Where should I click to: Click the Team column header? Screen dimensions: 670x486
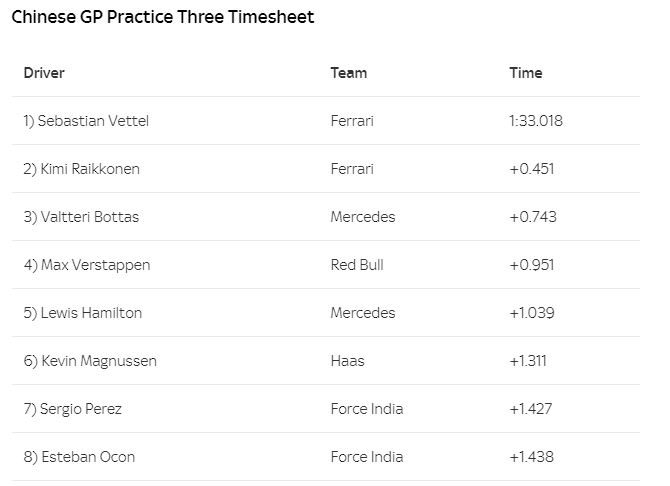pyautogui.click(x=348, y=73)
